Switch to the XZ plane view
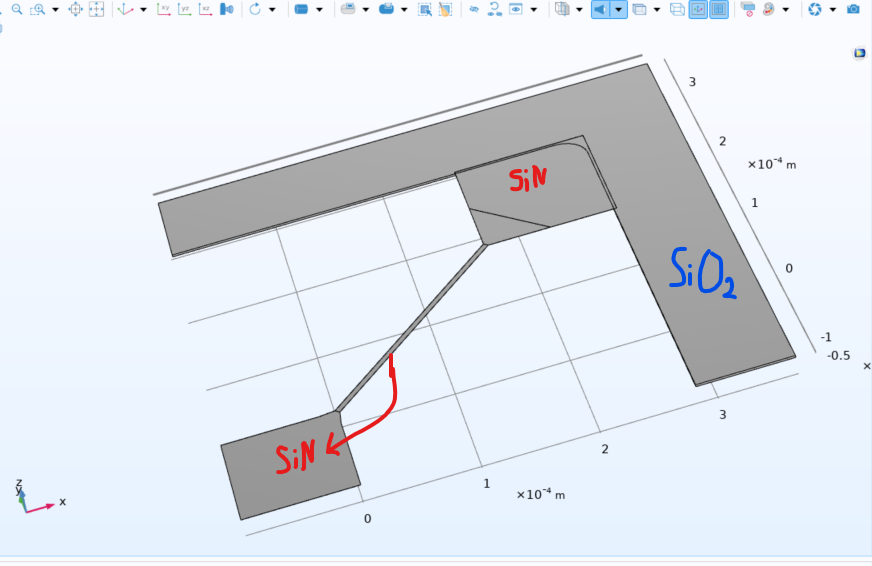This screenshot has height=566, width=872. 205,9
